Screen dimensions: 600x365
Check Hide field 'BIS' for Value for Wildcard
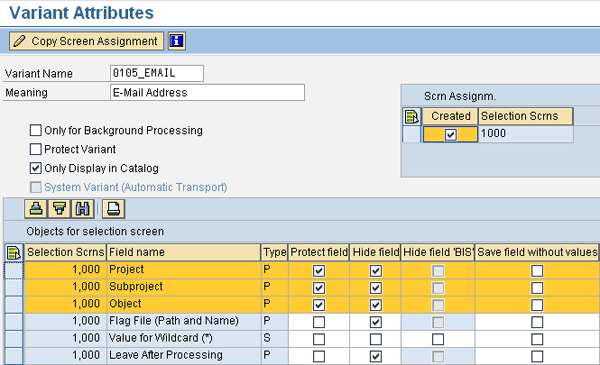pyautogui.click(x=438, y=339)
